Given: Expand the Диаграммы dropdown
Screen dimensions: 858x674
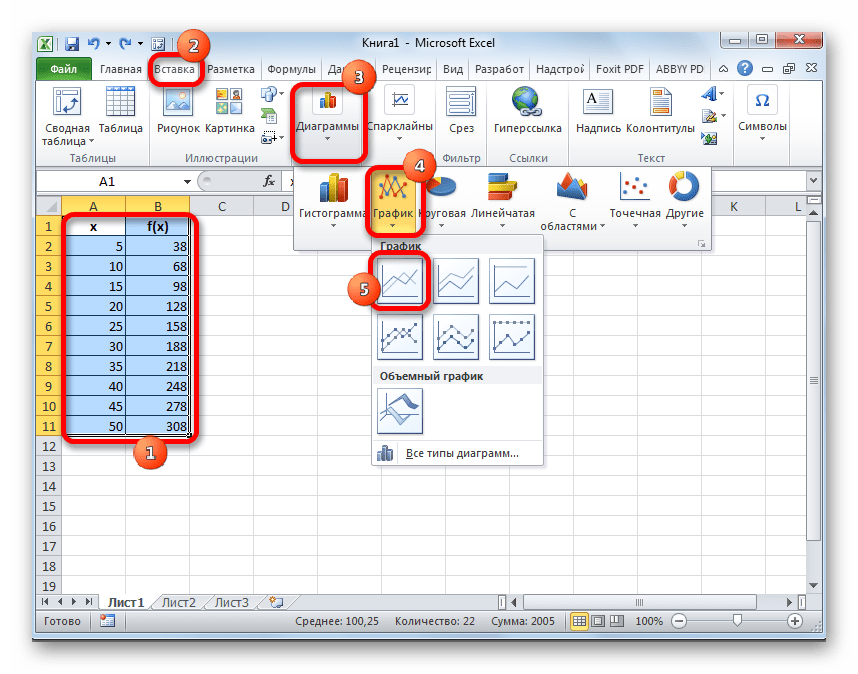Looking at the screenshot, I should (327, 139).
